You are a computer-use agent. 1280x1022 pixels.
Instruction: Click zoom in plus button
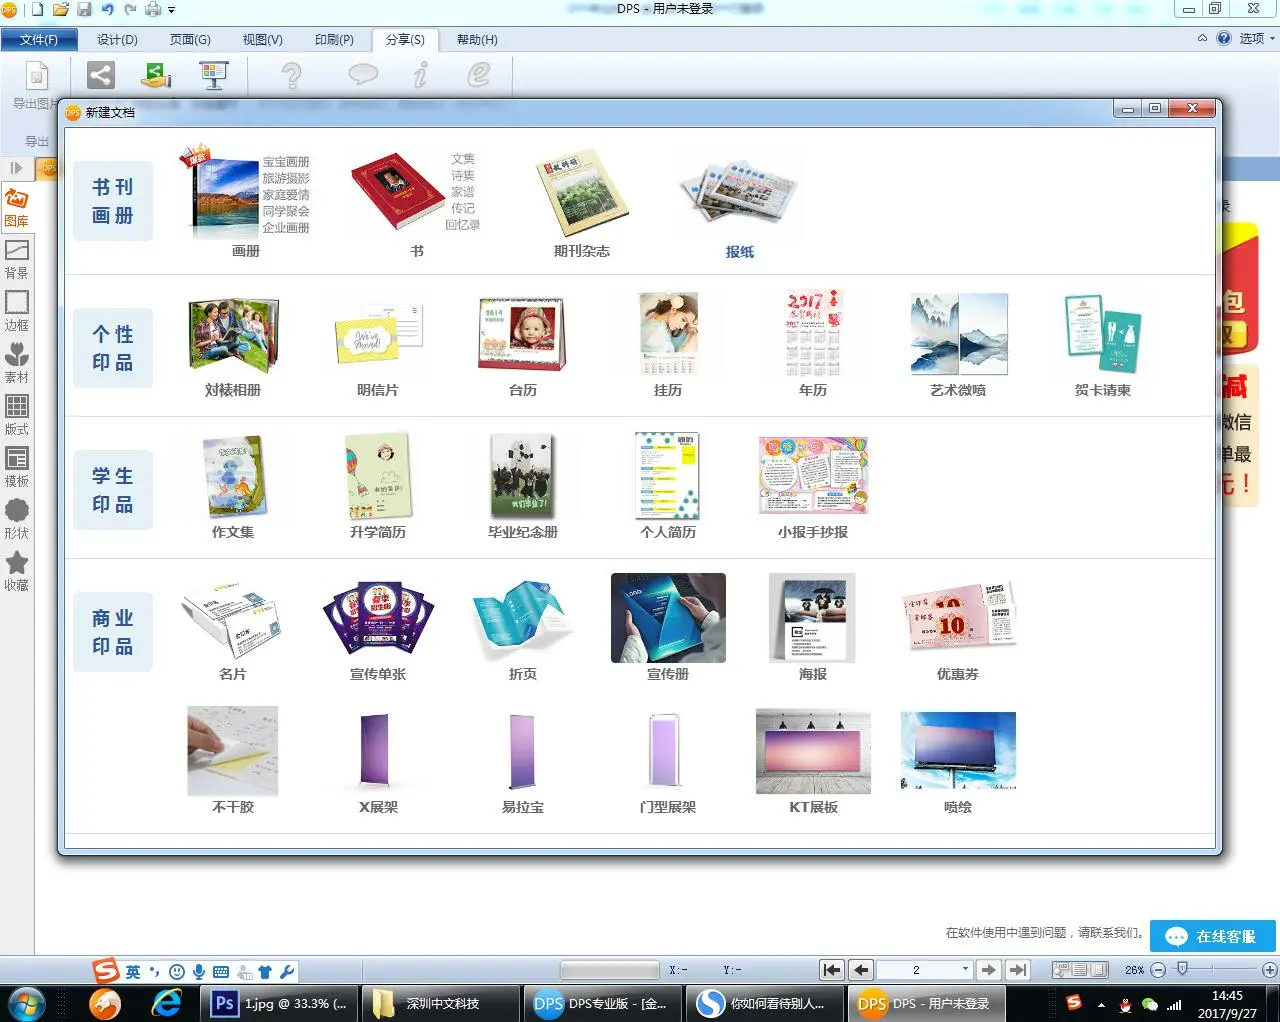pyautogui.click(x=1269, y=969)
